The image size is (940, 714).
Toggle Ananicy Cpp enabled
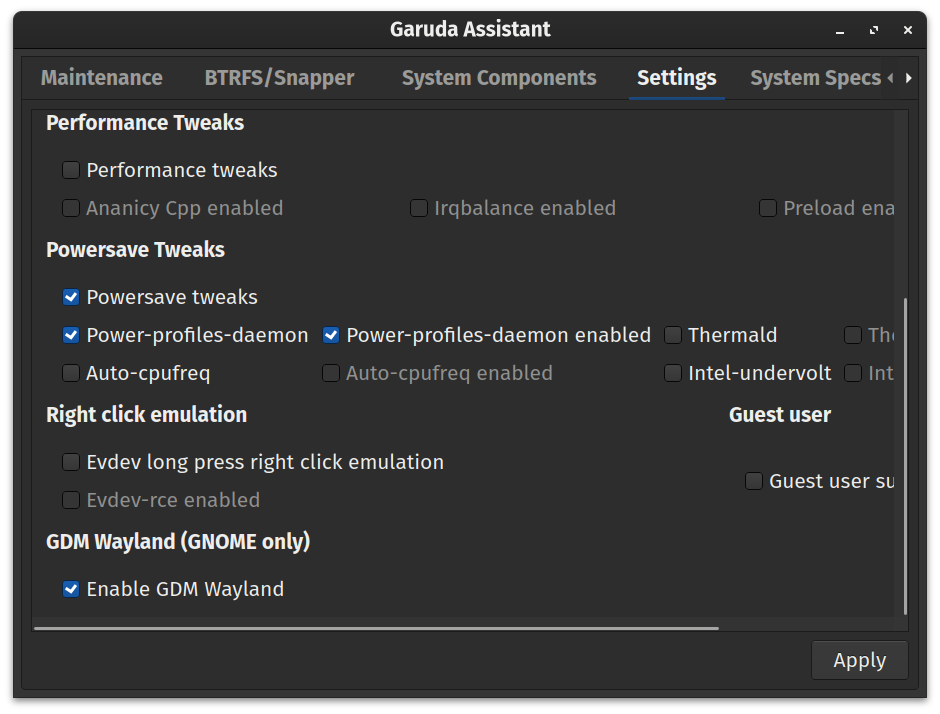pos(71,208)
